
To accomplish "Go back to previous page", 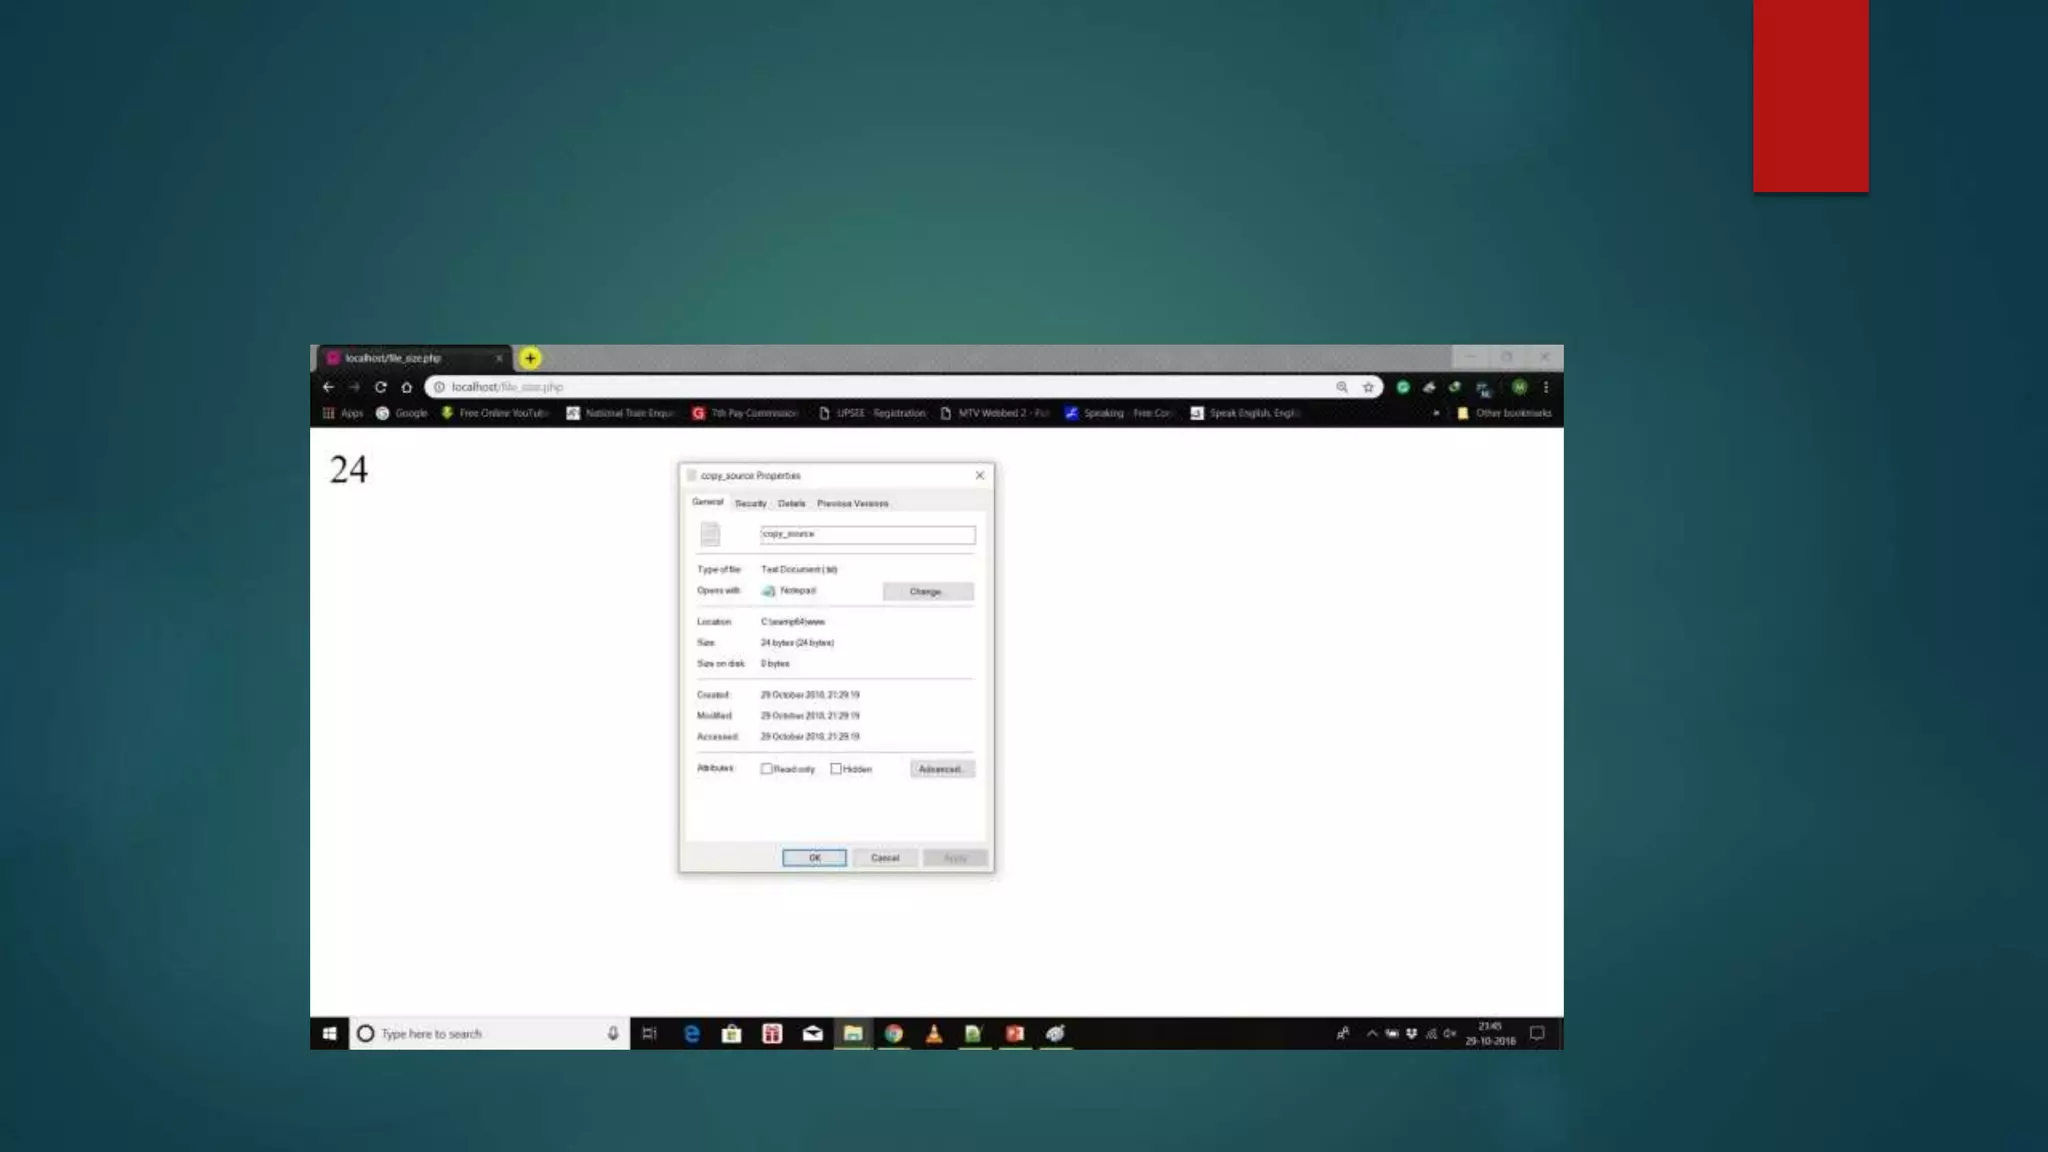I will tap(329, 387).
